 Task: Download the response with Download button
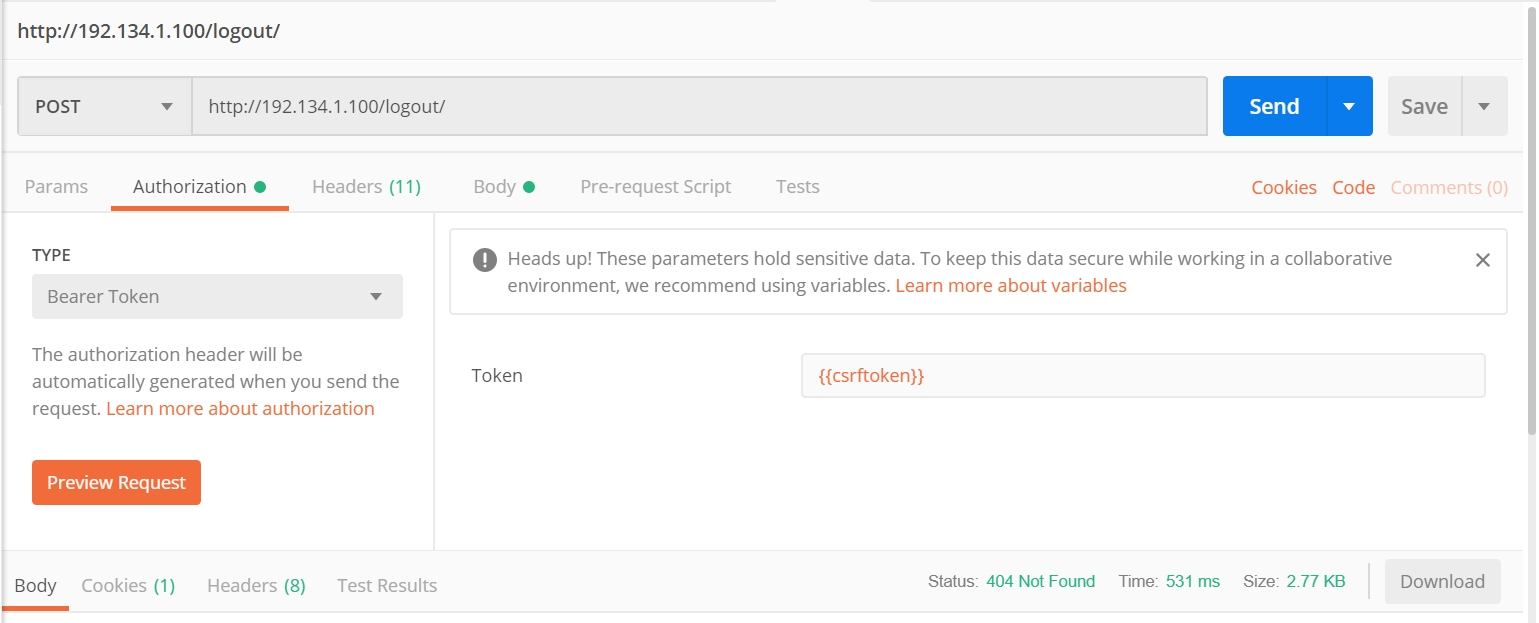(x=1442, y=582)
